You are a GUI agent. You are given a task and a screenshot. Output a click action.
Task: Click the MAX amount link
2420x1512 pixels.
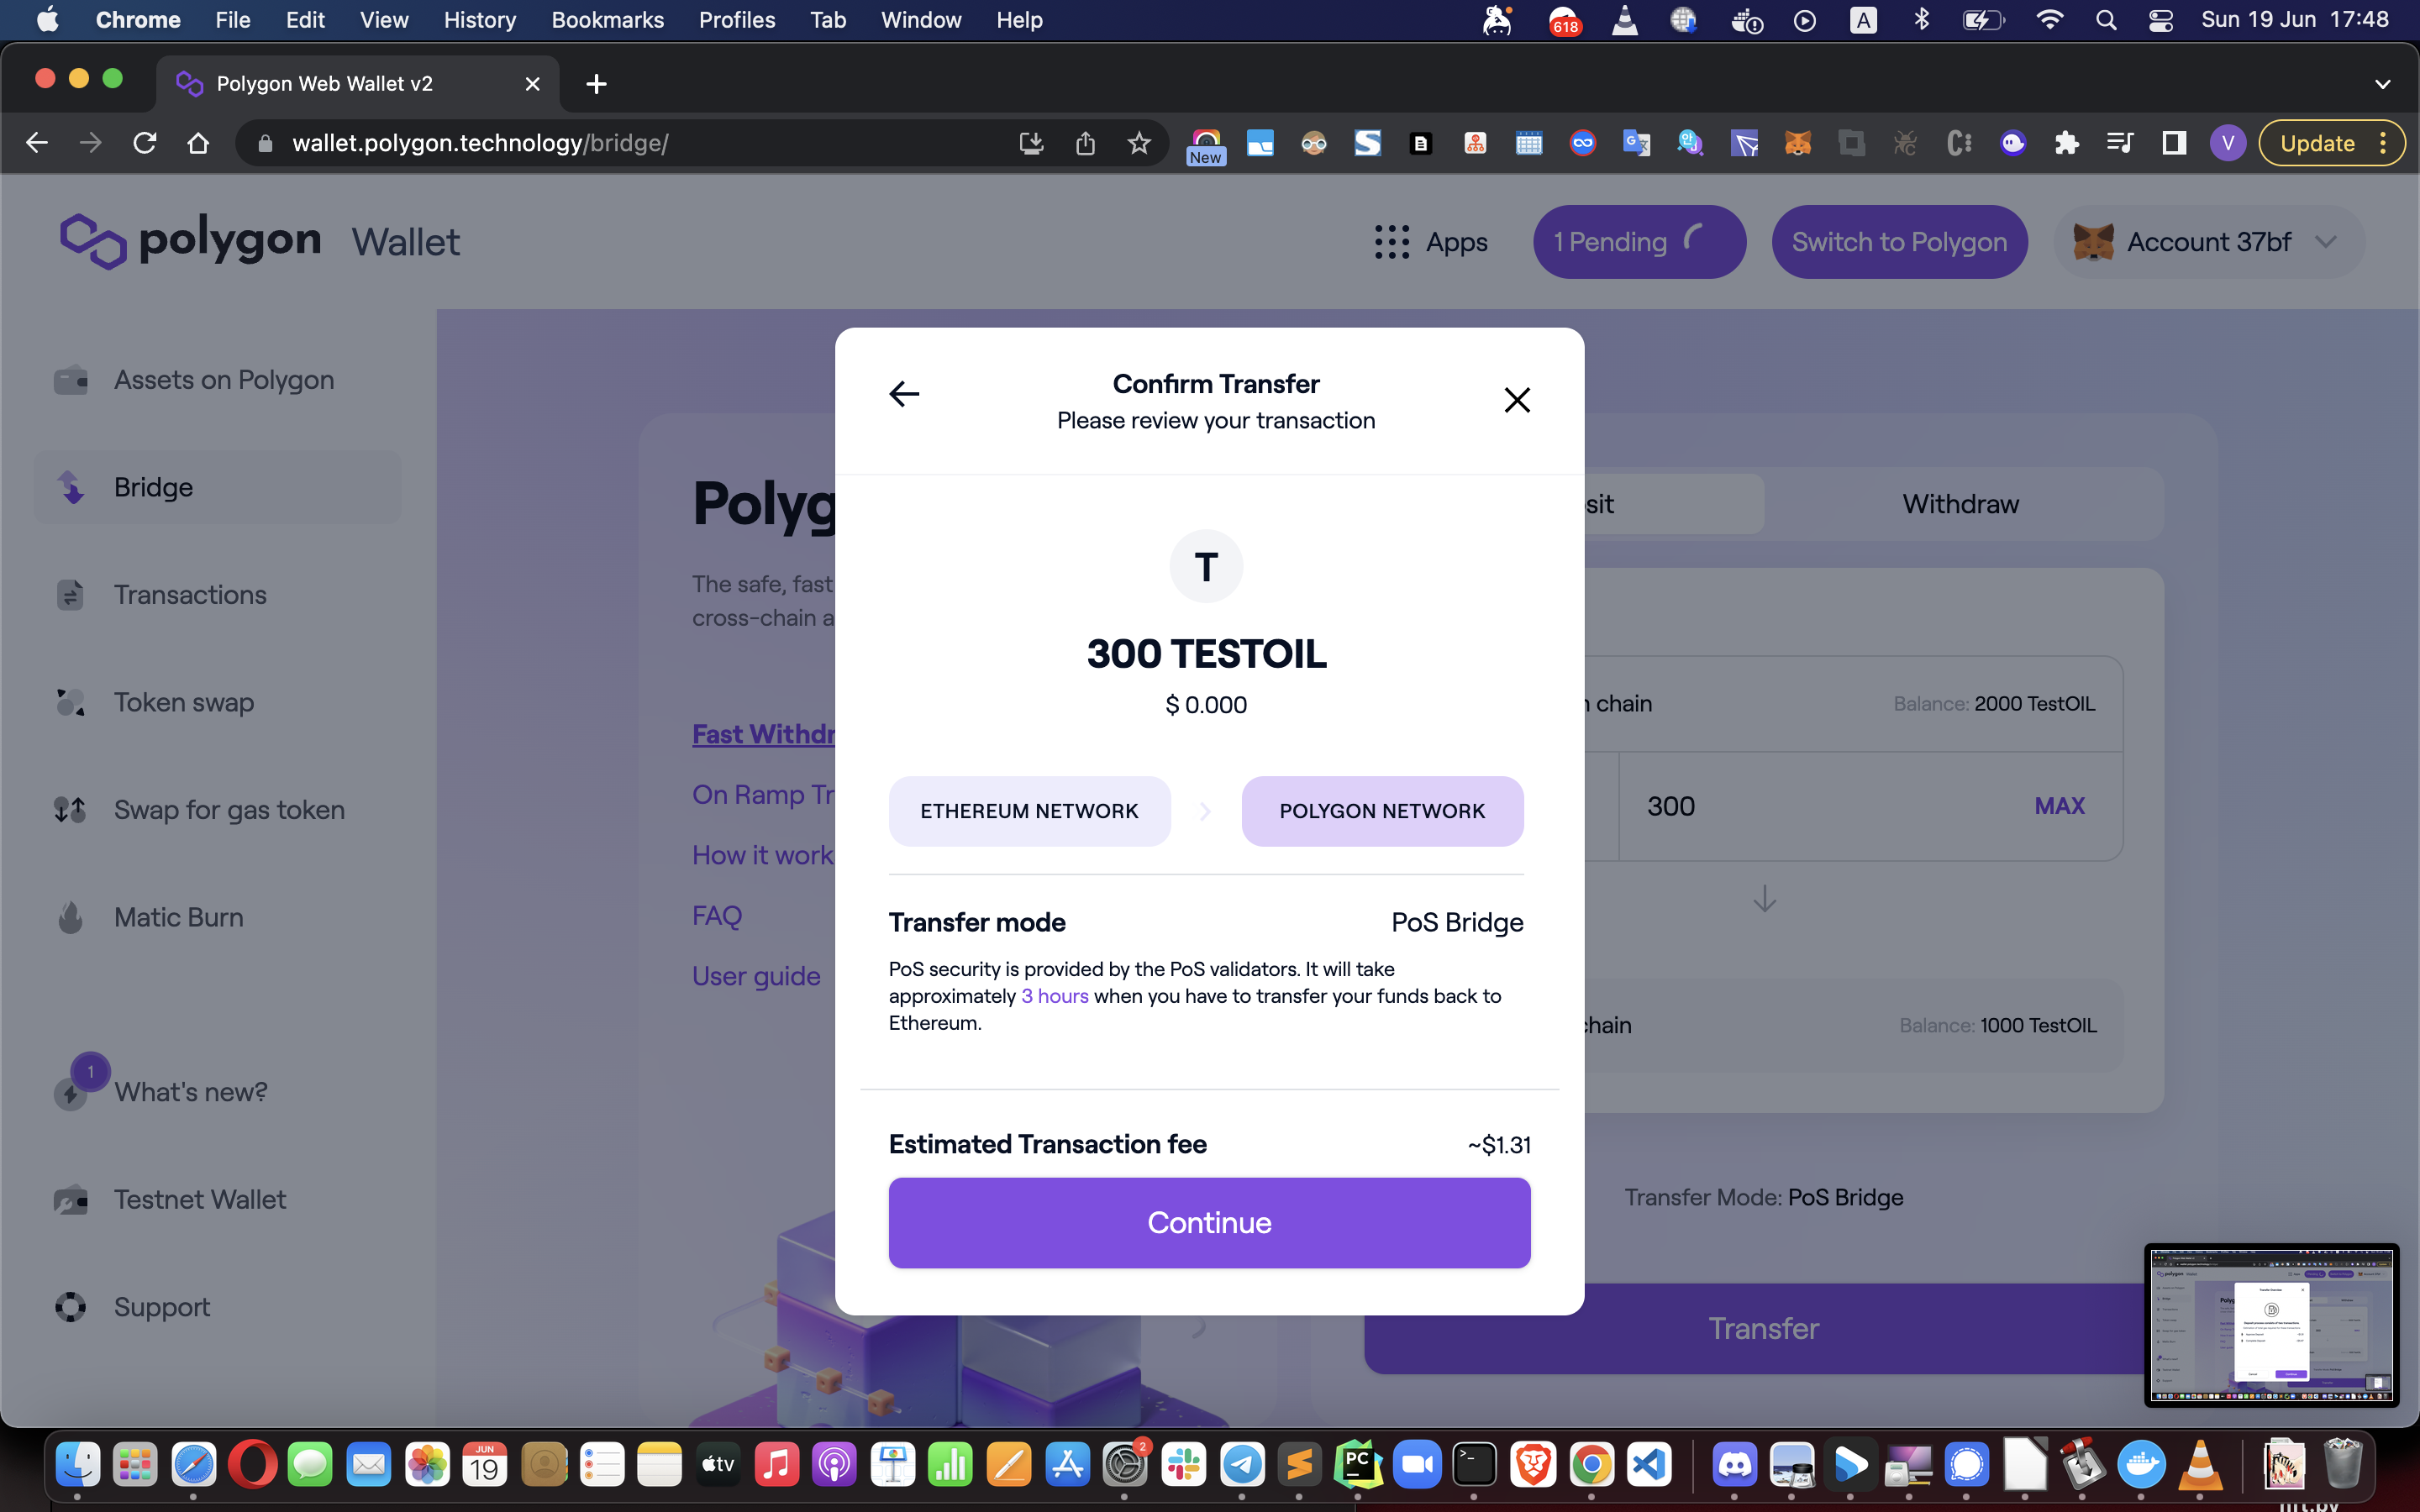(2059, 806)
